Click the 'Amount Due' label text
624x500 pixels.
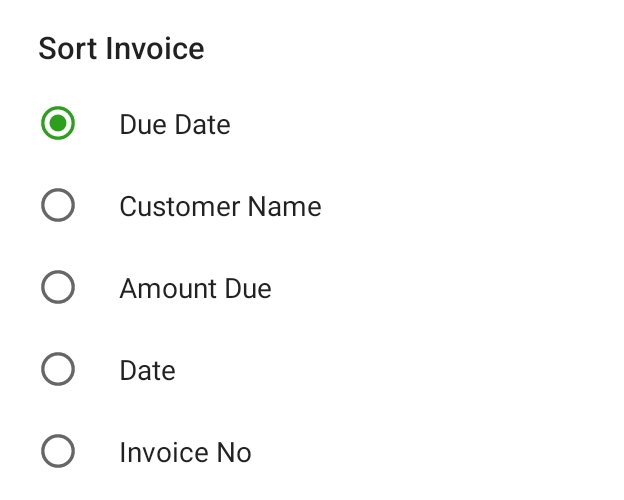click(x=195, y=289)
